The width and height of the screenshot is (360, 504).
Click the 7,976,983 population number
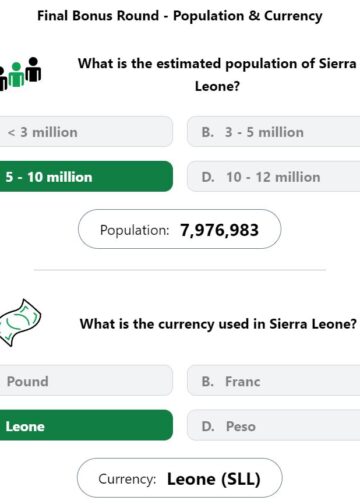(219, 230)
